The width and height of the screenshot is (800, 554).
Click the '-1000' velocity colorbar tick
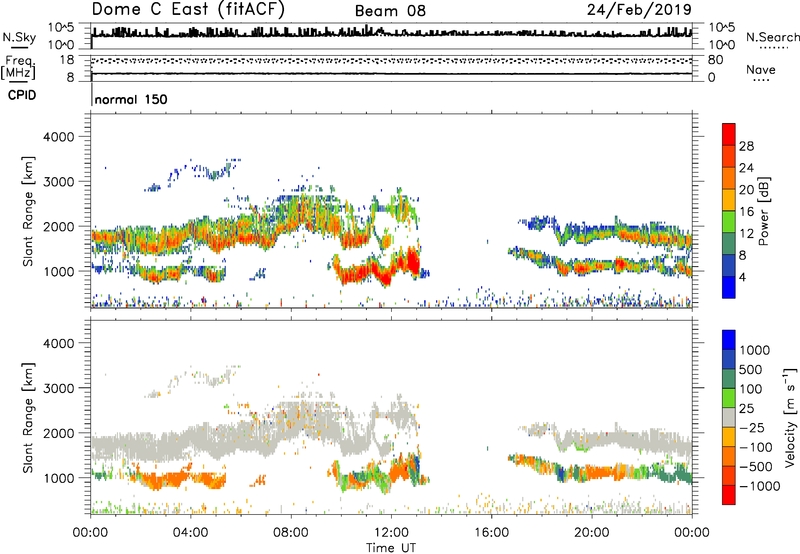(760, 486)
